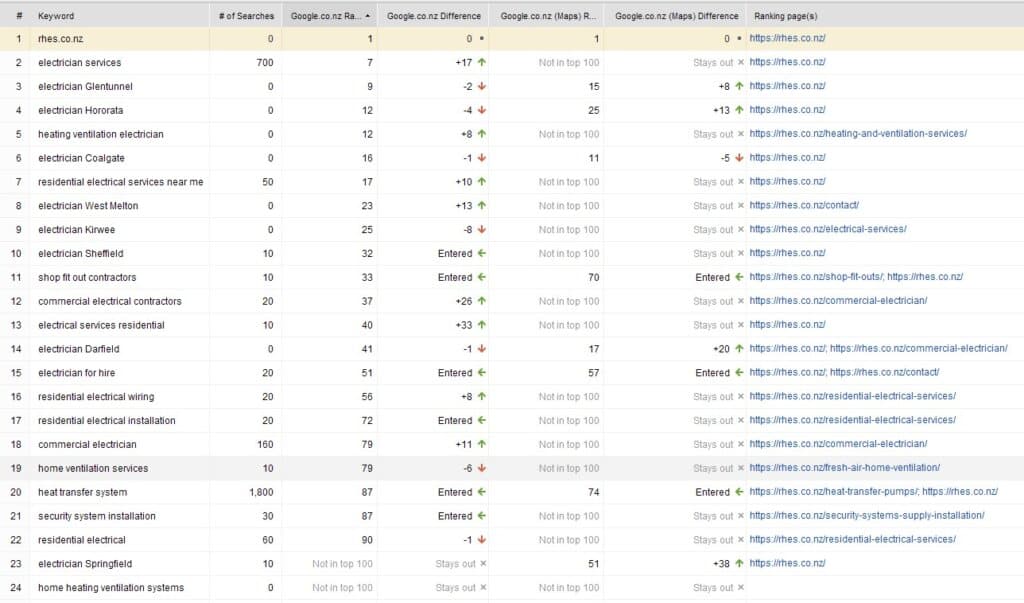Image resolution: width=1024 pixels, height=603 pixels.
Task: Select the 'electrician Darfield' keyword
Action: click(78, 350)
